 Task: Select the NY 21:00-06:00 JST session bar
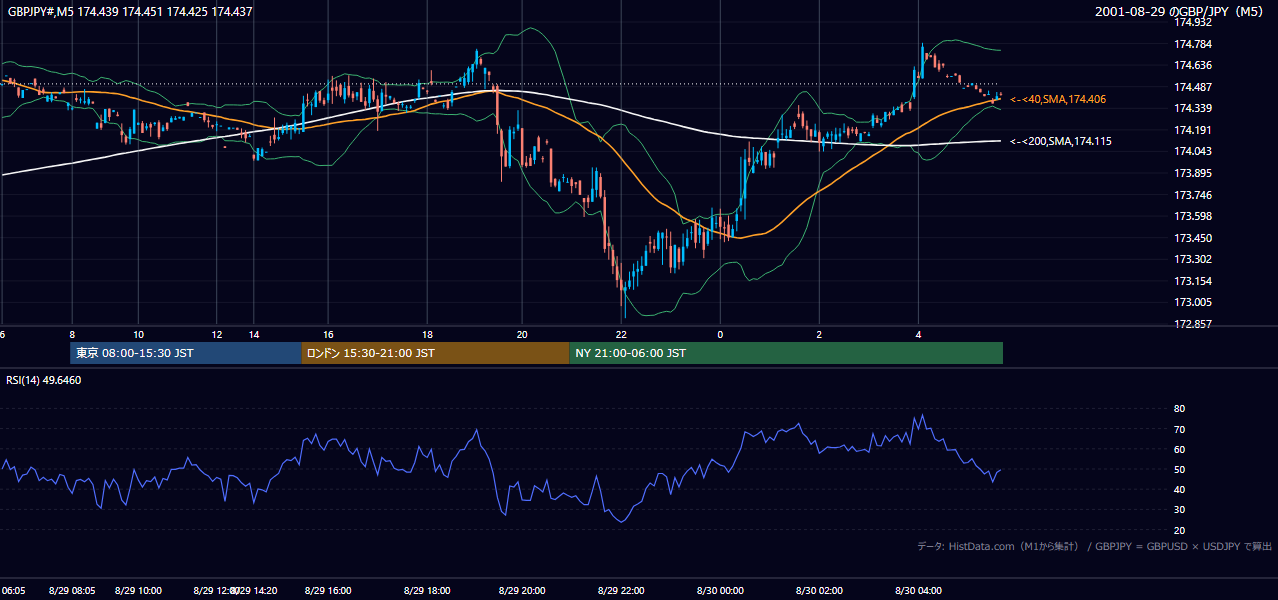tap(786, 353)
